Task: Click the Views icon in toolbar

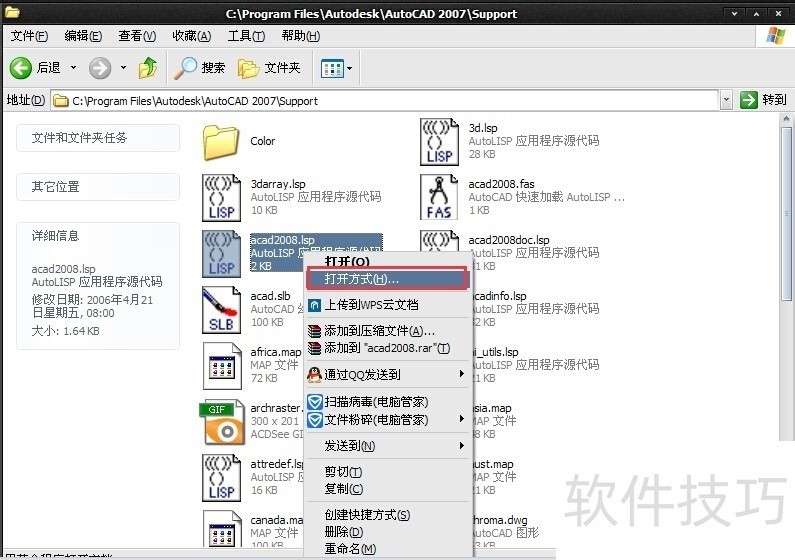Action: coord(332,68)
